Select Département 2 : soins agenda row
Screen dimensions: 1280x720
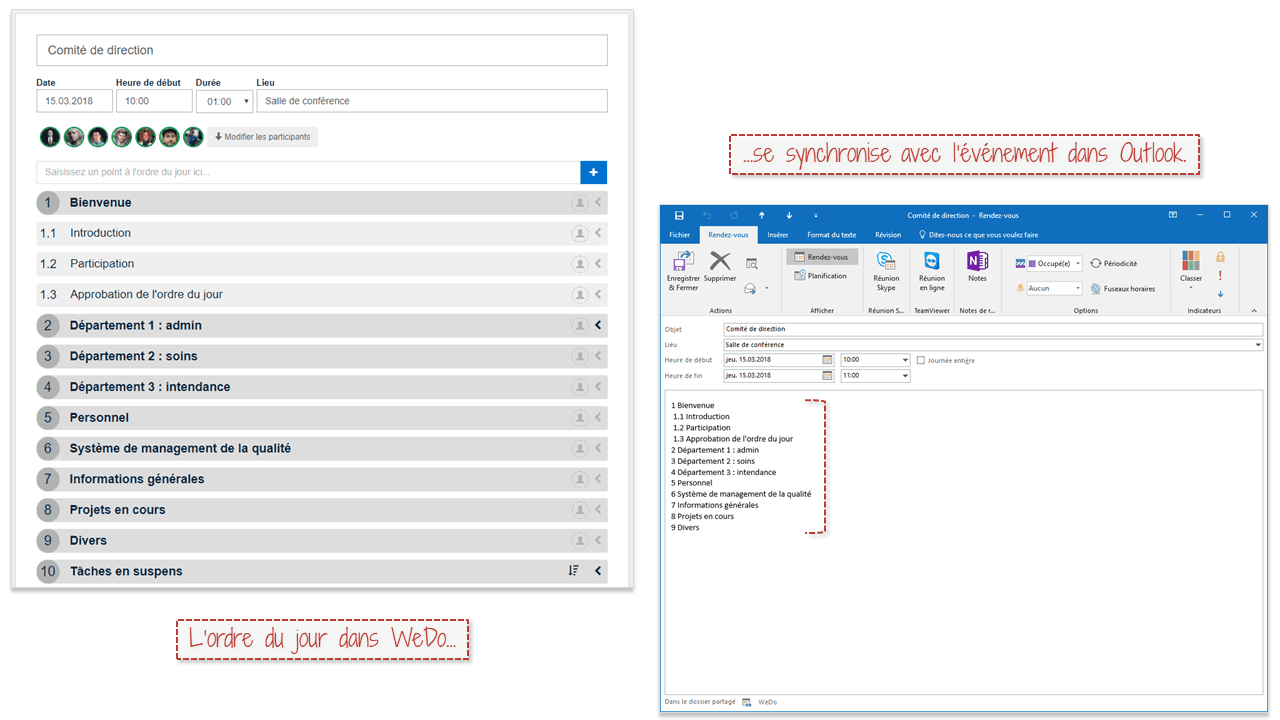[322, 356]
